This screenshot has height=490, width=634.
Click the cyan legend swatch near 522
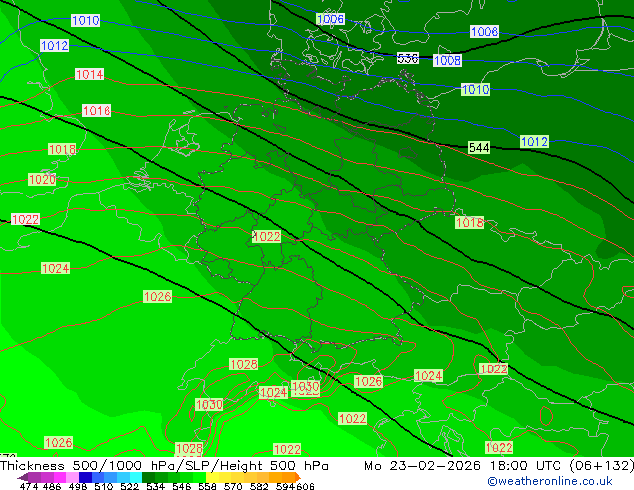tap(136, 477)
